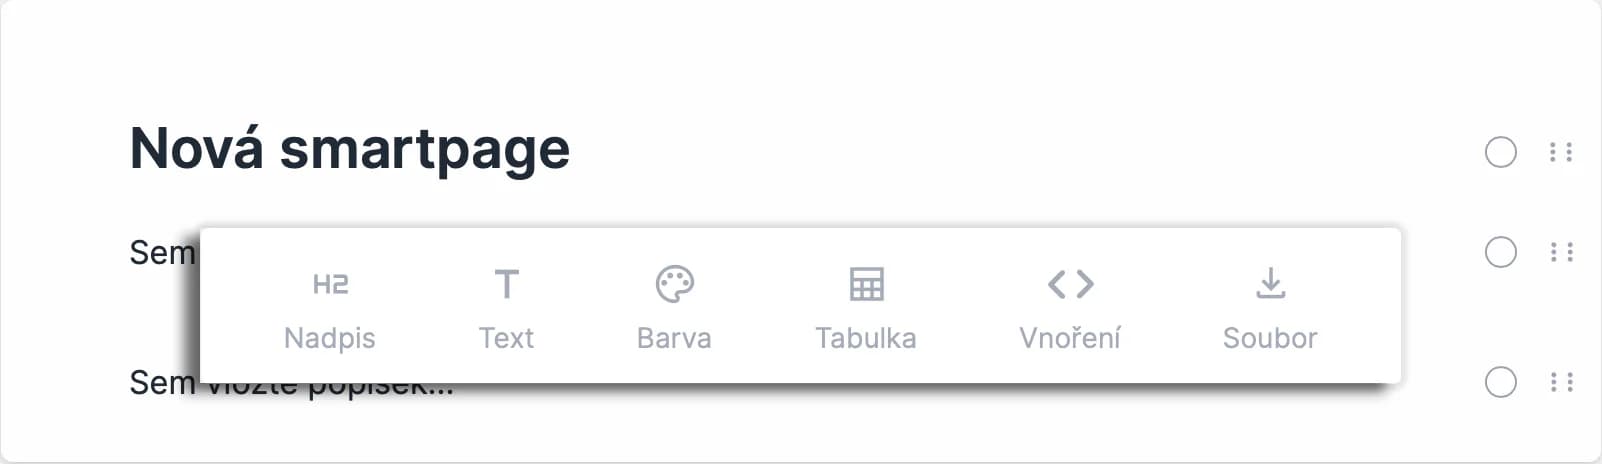Click the bottom Sem vložte popisek placeholder

pos(291,382)
